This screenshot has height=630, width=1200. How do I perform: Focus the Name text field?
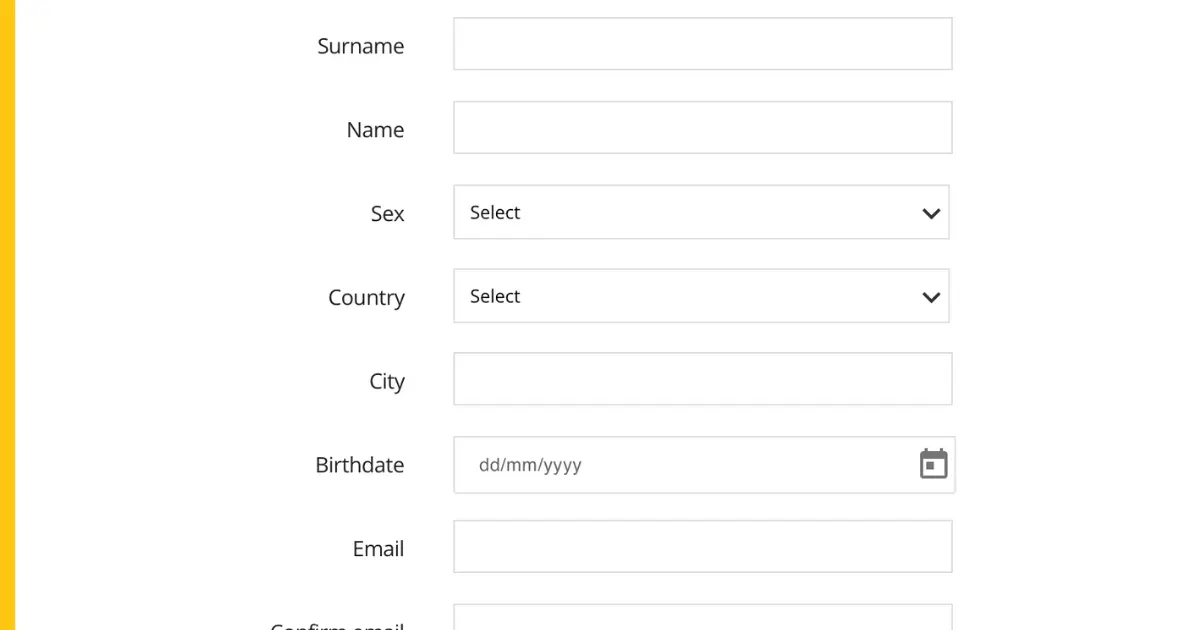pos(703,128)
